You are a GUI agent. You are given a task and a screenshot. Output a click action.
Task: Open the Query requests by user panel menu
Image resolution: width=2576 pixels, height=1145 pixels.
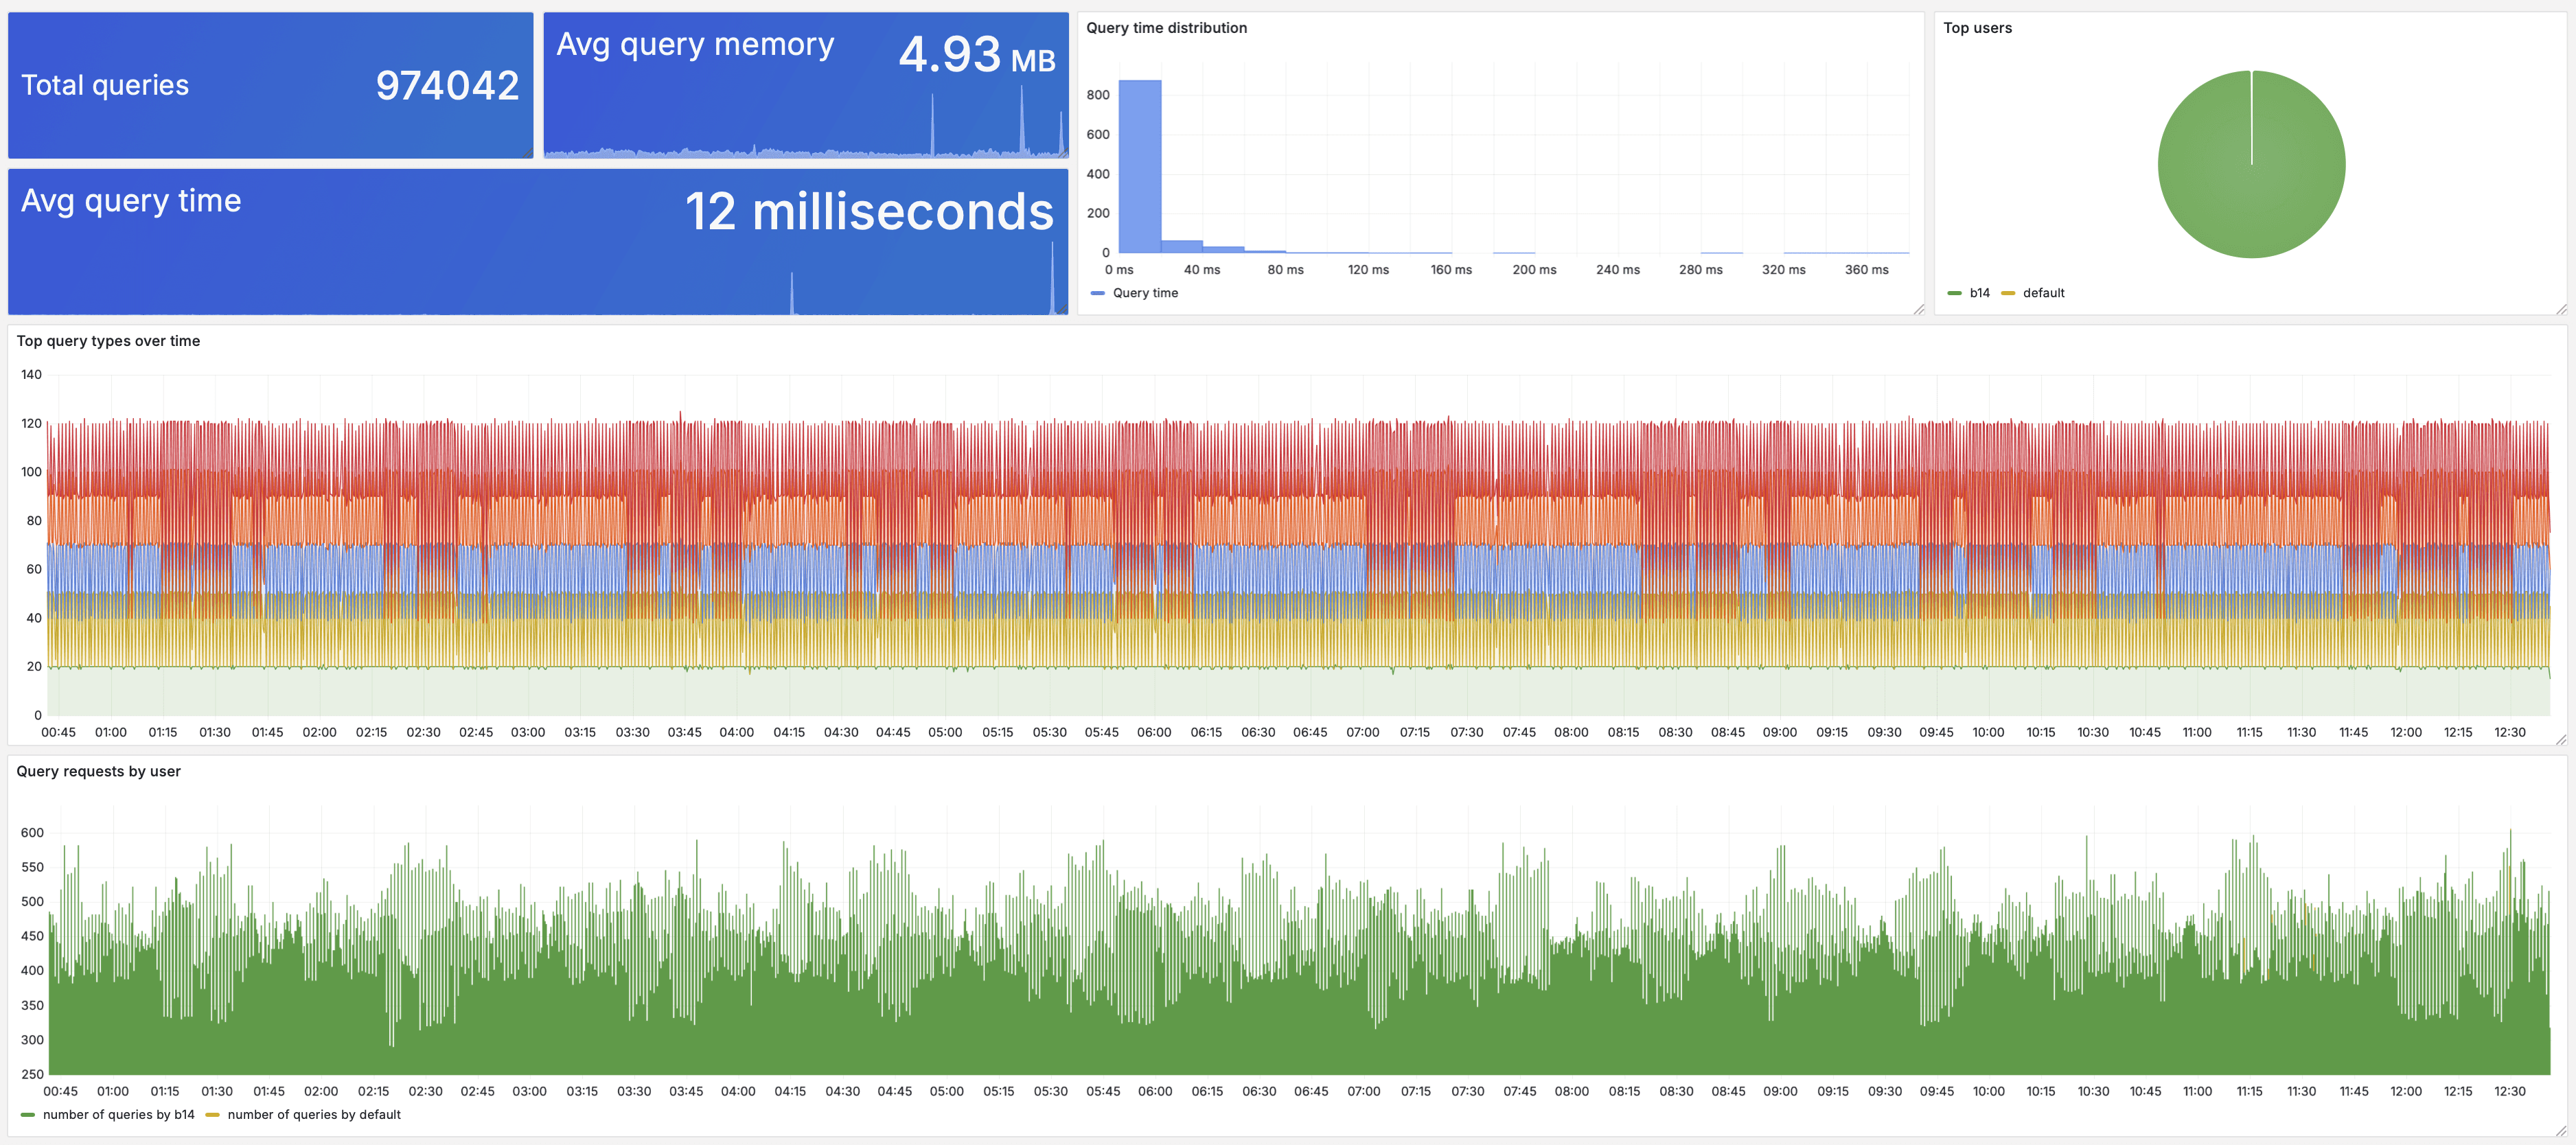(x=98, y=771)
